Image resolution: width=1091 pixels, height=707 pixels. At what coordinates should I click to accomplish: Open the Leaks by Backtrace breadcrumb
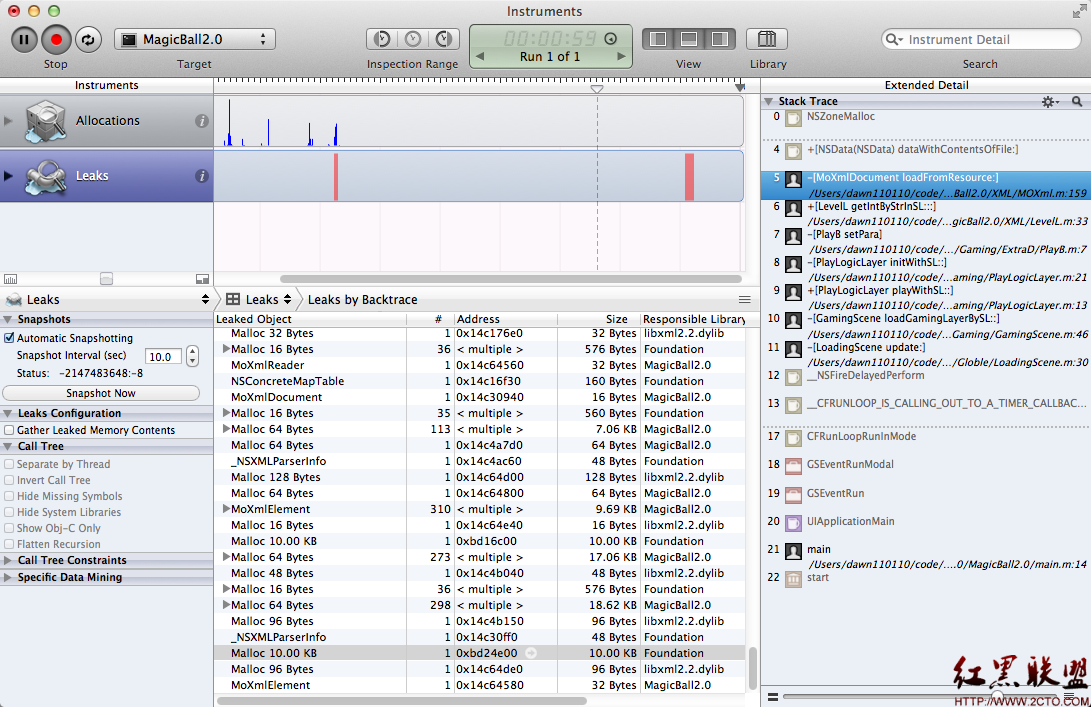pos(362,299)
